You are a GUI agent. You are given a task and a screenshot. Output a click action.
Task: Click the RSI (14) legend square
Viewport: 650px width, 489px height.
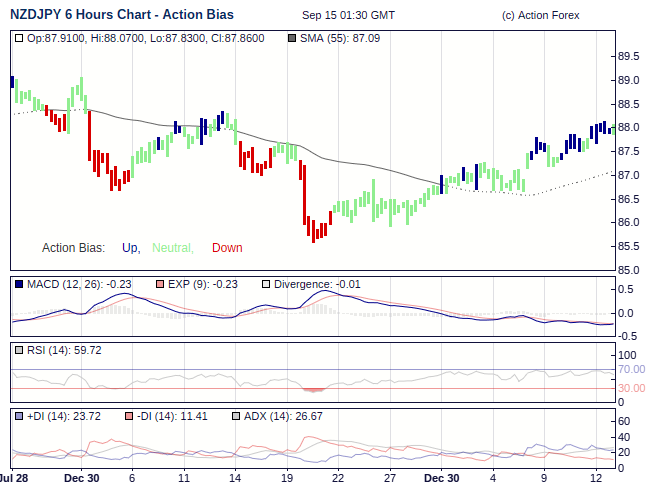pos(20,350)
